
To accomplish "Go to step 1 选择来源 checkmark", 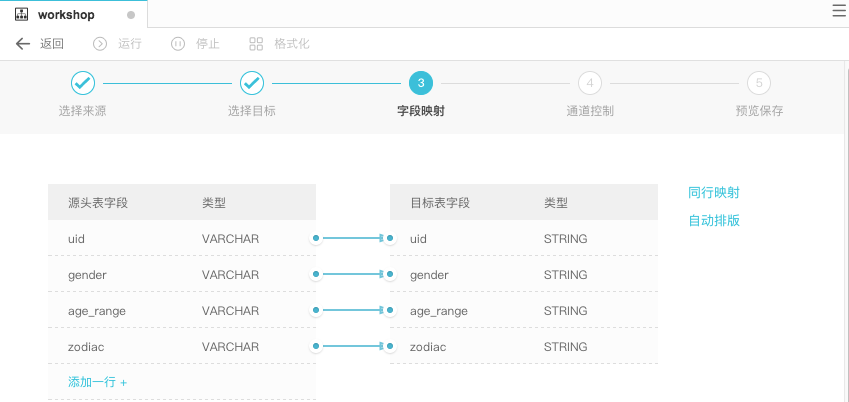I will click(x=83, y=83).
